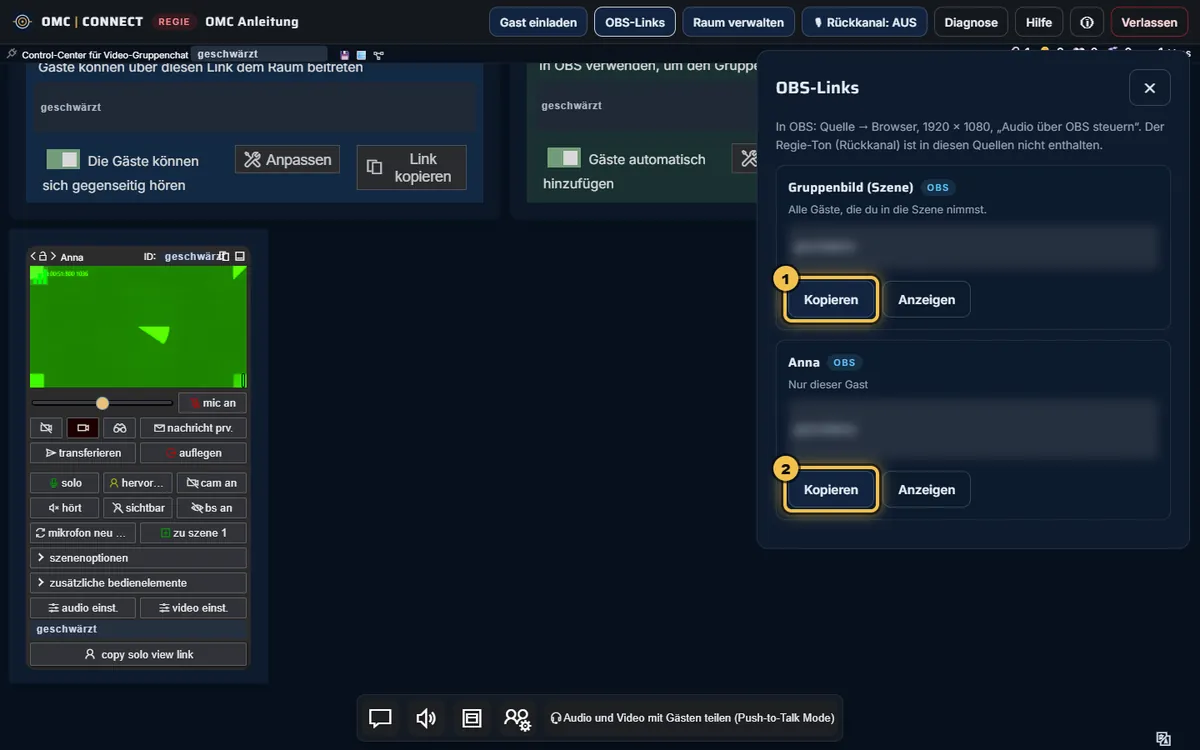Click the left arrow beside Anna's name

click(x=33, y=257)
